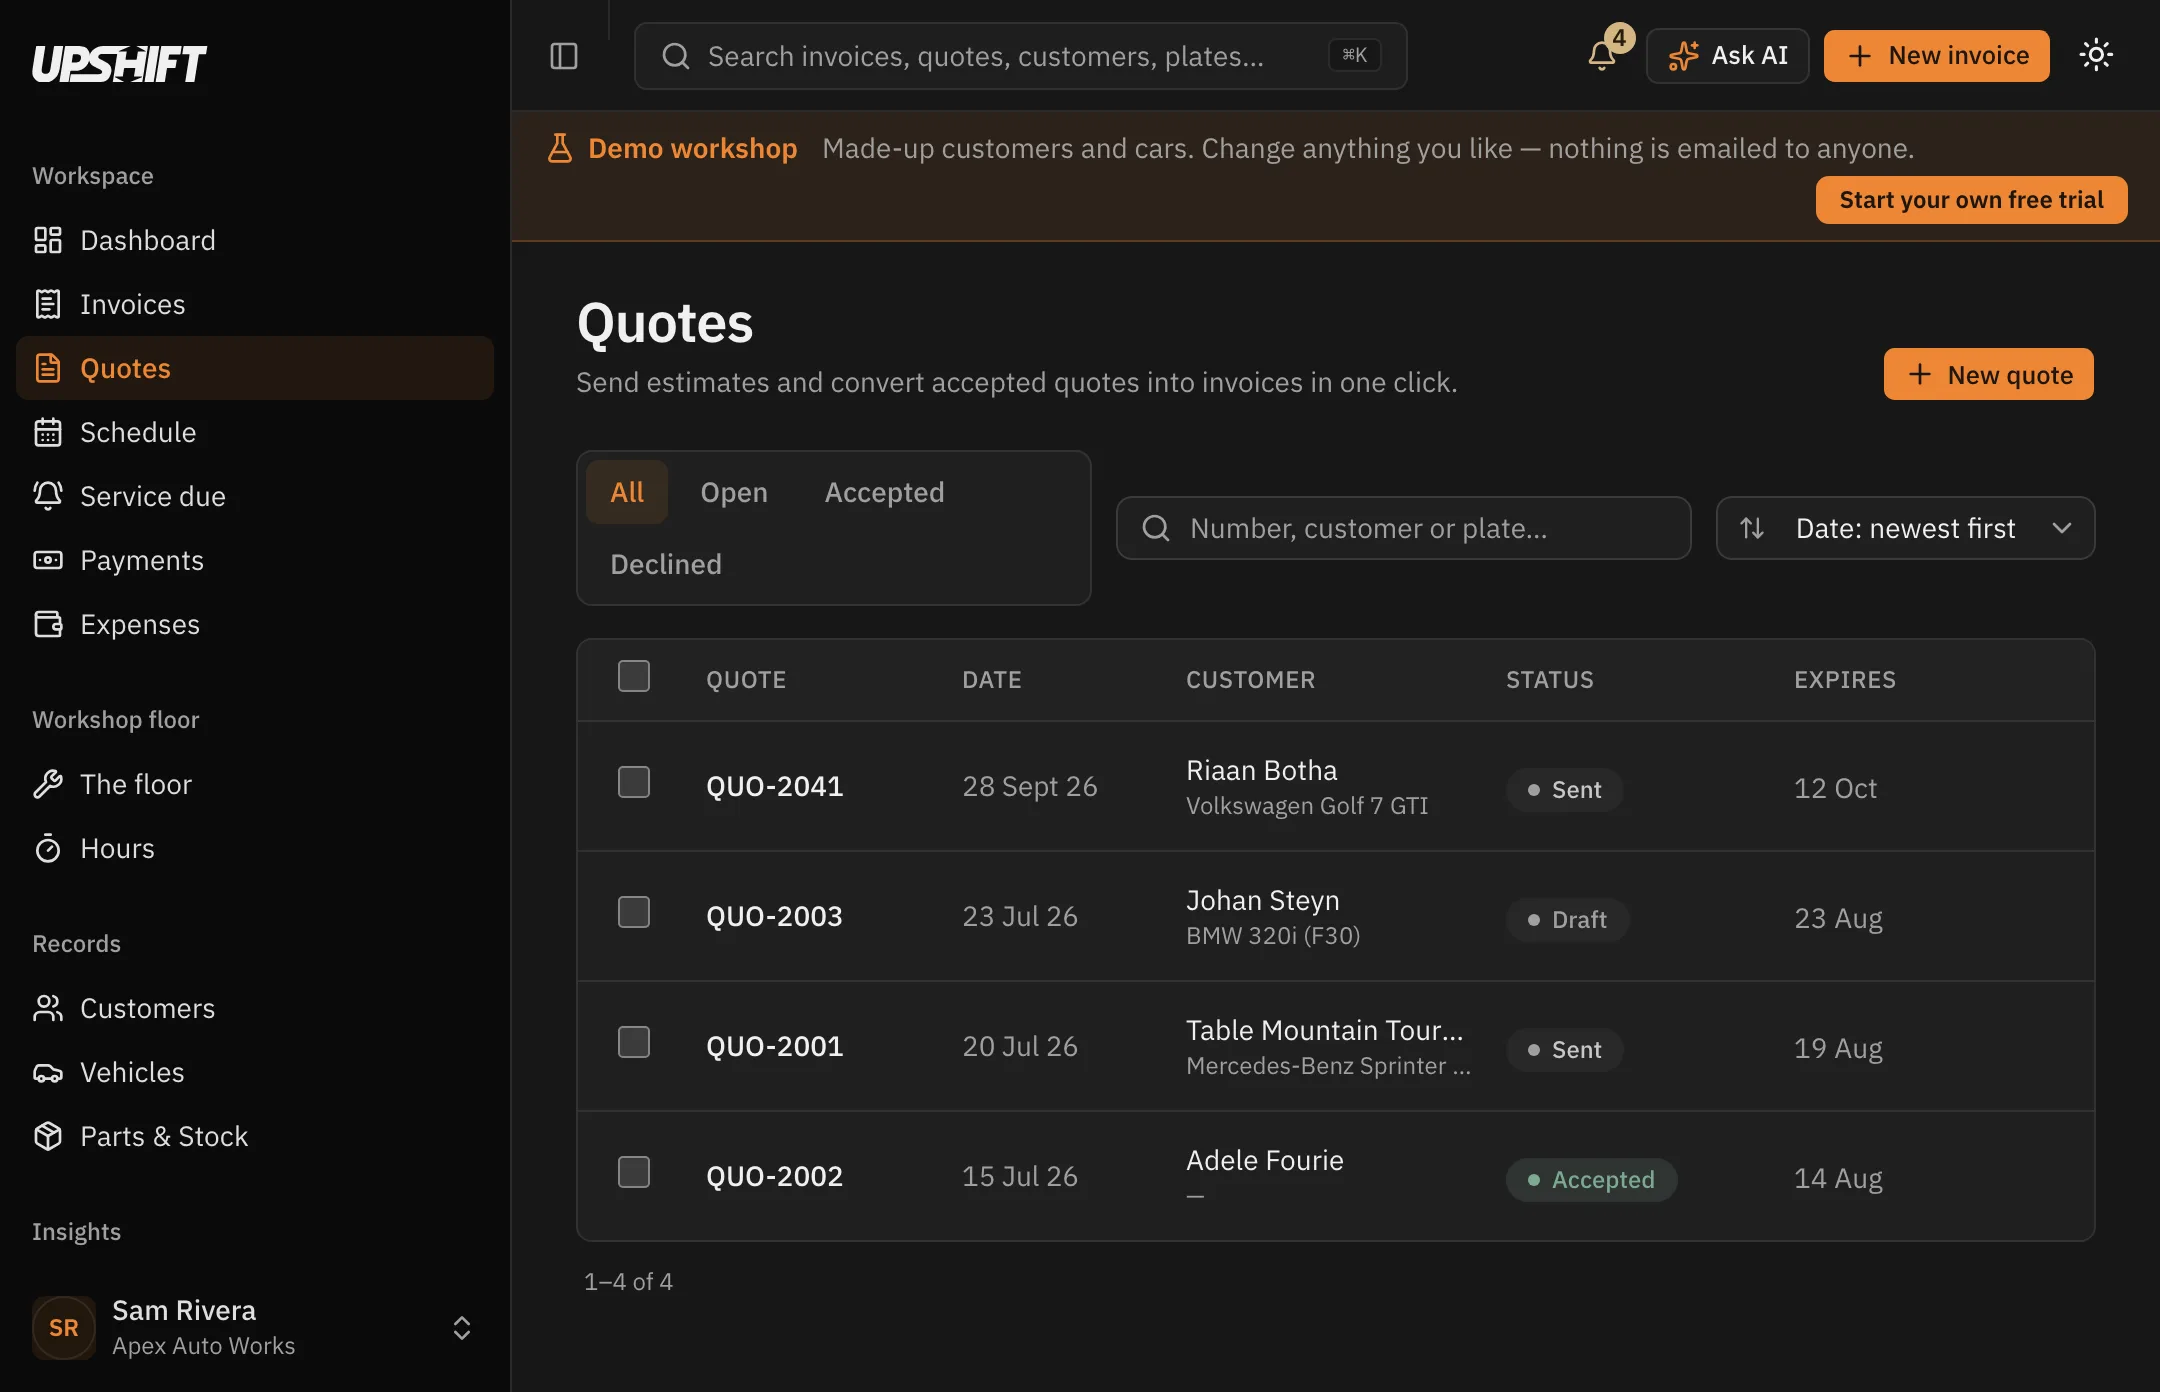Open Invoices from the sidebar
Viewport: 2160px width, 1392px height.
[x=255, y=304]
